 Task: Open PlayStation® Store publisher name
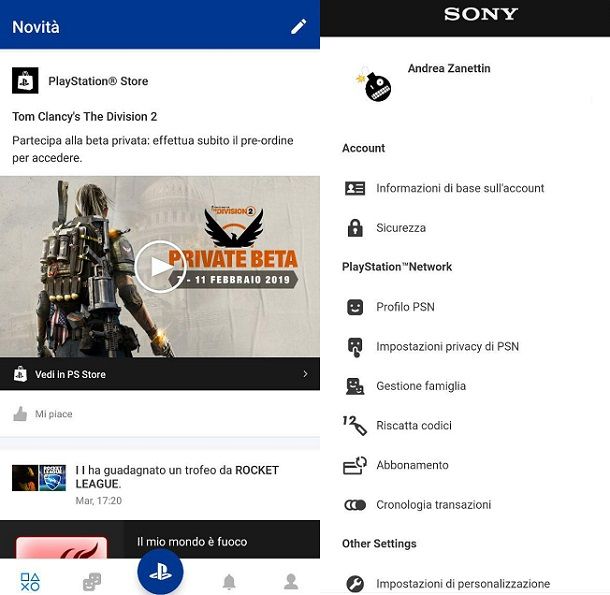click(x=98, y=81)
